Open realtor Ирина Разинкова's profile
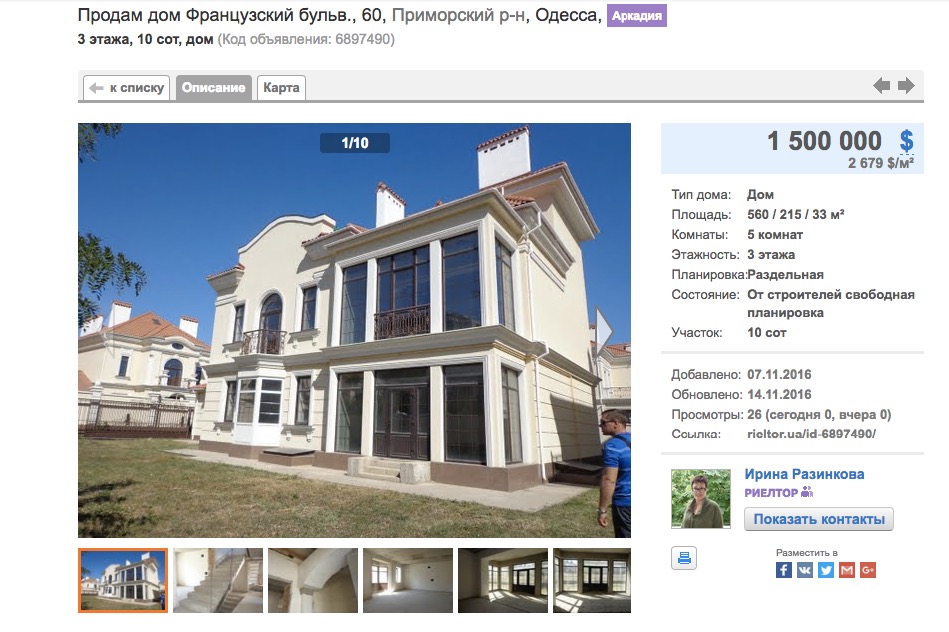This screenshot has width=949, height=632. (x=804, y=474)
